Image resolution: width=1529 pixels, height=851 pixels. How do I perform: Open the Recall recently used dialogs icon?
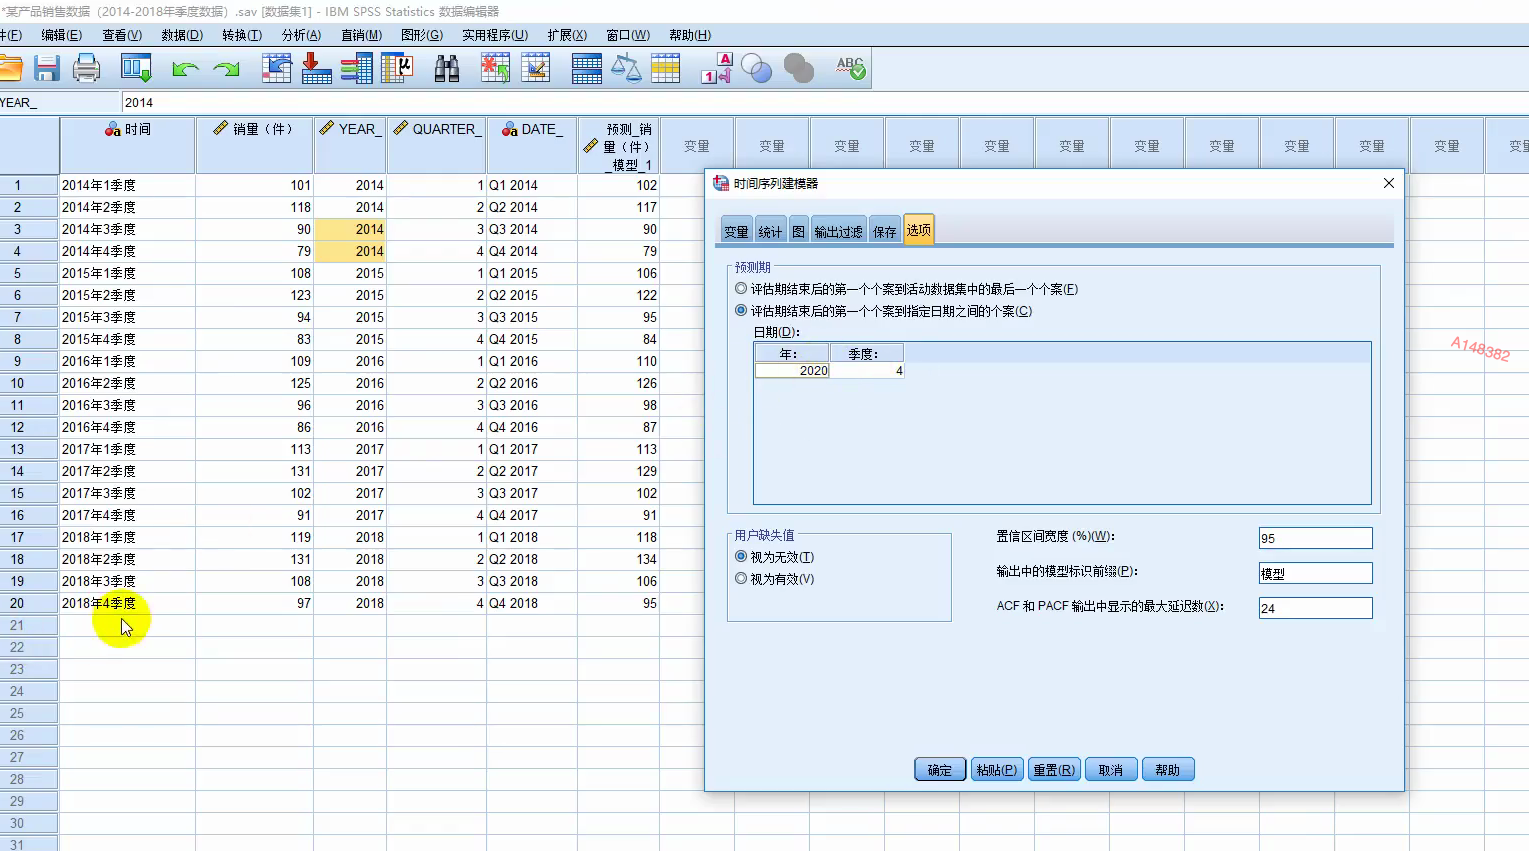(136, 68)
